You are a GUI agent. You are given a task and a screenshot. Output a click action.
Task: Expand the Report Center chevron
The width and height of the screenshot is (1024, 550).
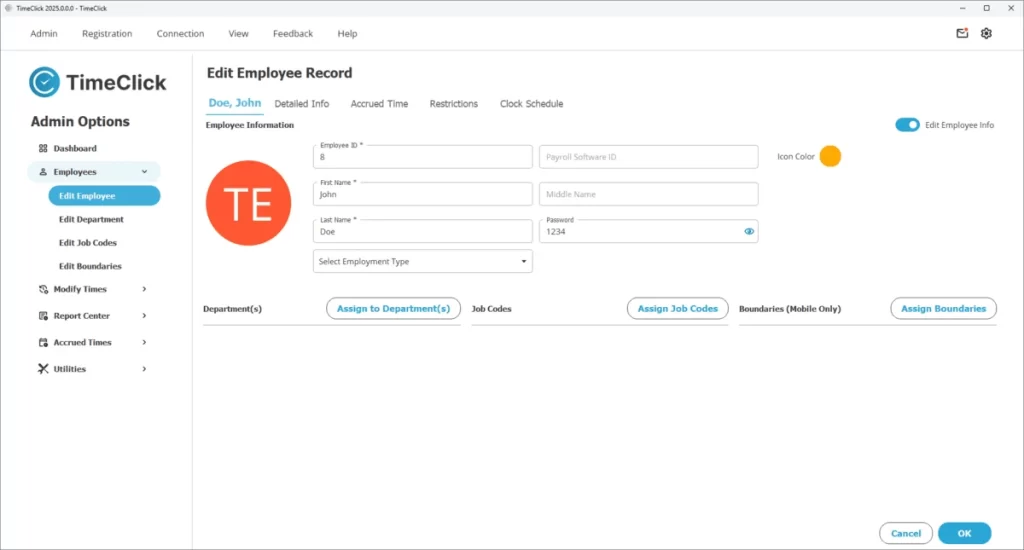point(144,316)
